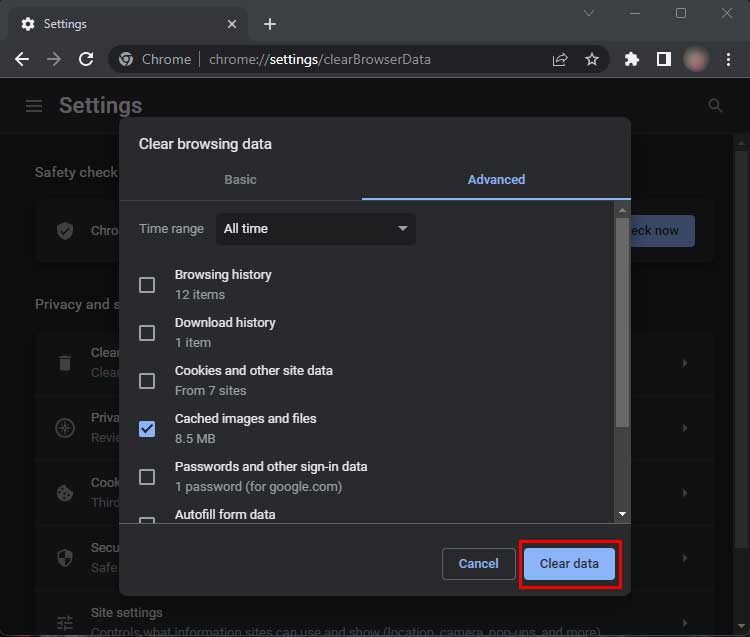
Task: Open a new tab with plus button
Action: (270, 24)
